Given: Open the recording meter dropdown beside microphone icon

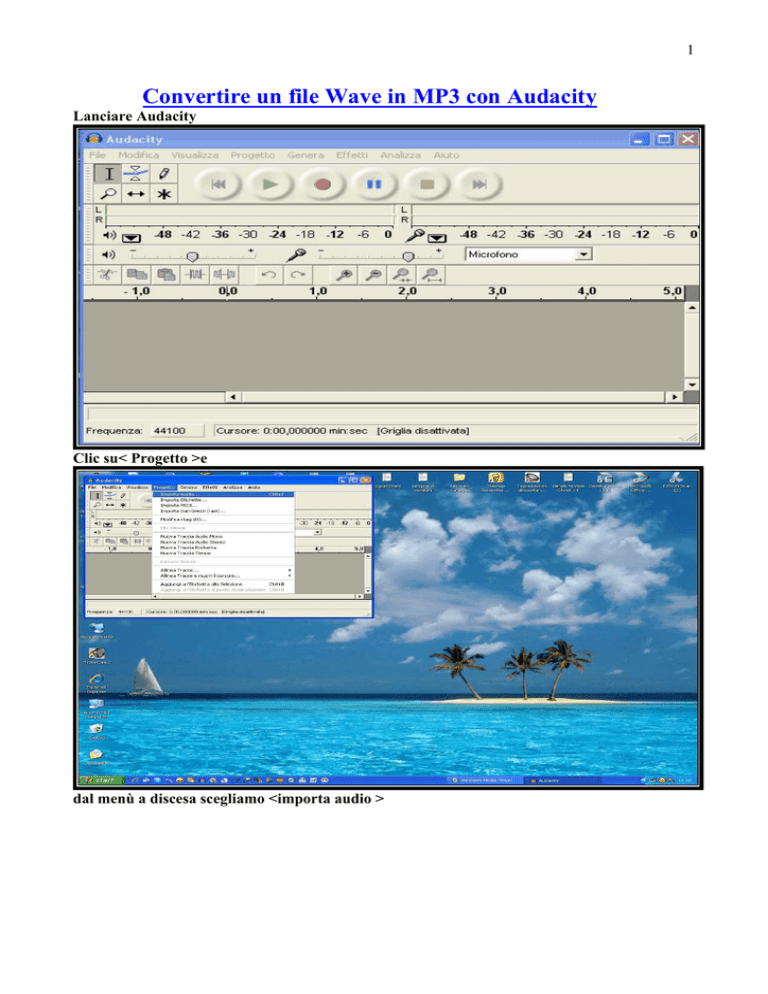Looking at the screenshot, I should (436, 238).
